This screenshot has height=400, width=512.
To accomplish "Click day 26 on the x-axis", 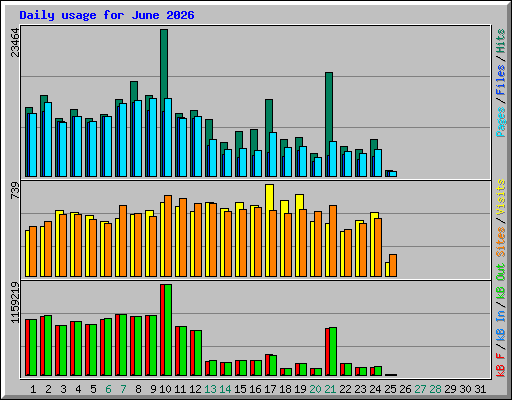I will 405,389.
